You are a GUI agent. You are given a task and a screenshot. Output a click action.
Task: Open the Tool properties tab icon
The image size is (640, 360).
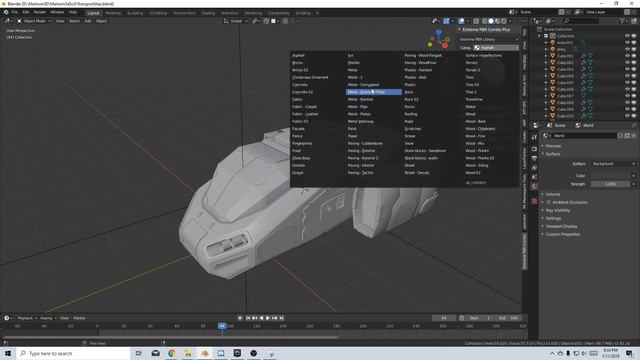(x=534, y=137)
